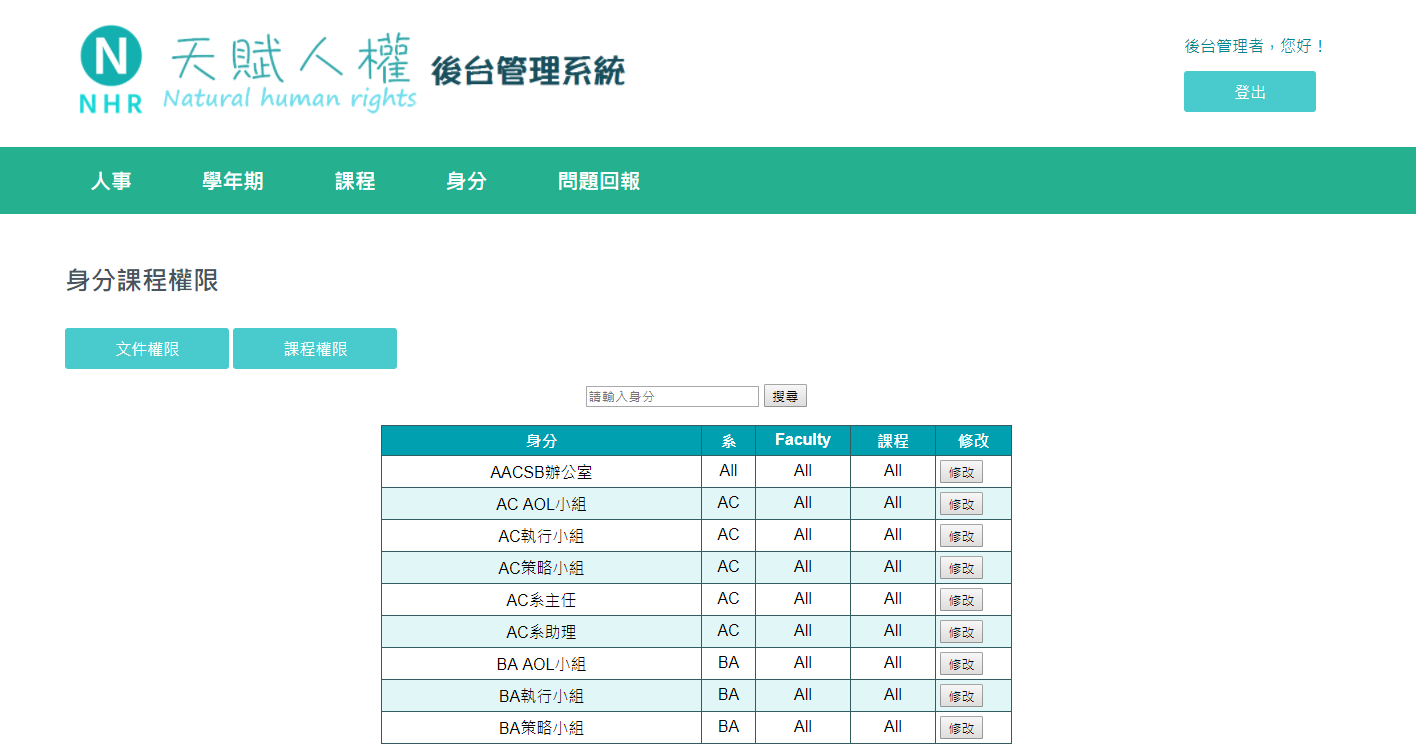Click 修改 for BA執行小組 row
The width and height of the screenshot is (1416, 744).
[x=961, y=696]
